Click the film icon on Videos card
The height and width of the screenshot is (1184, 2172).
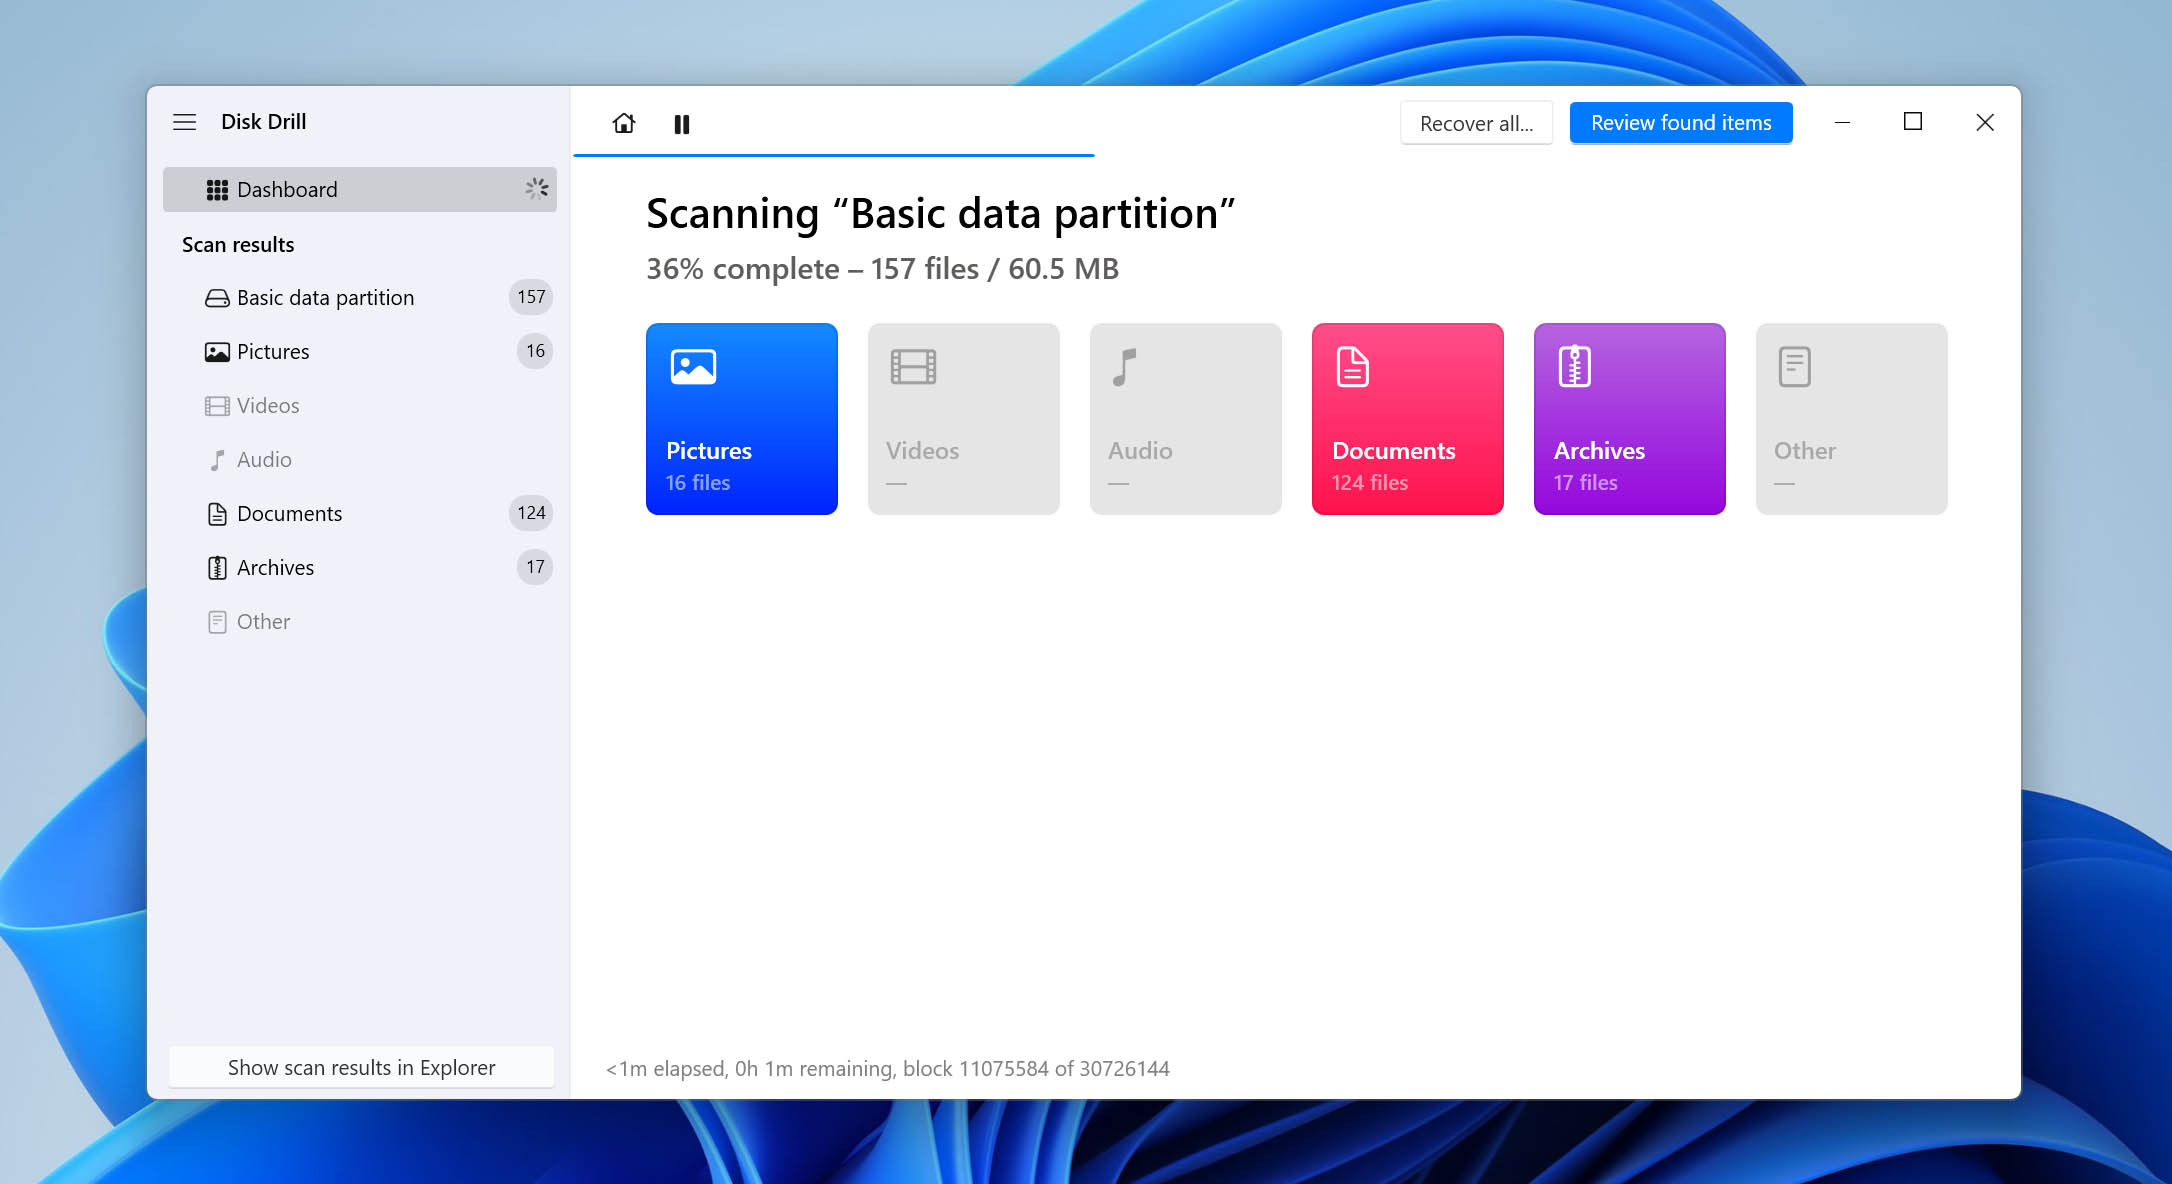[x=913, y=367]
